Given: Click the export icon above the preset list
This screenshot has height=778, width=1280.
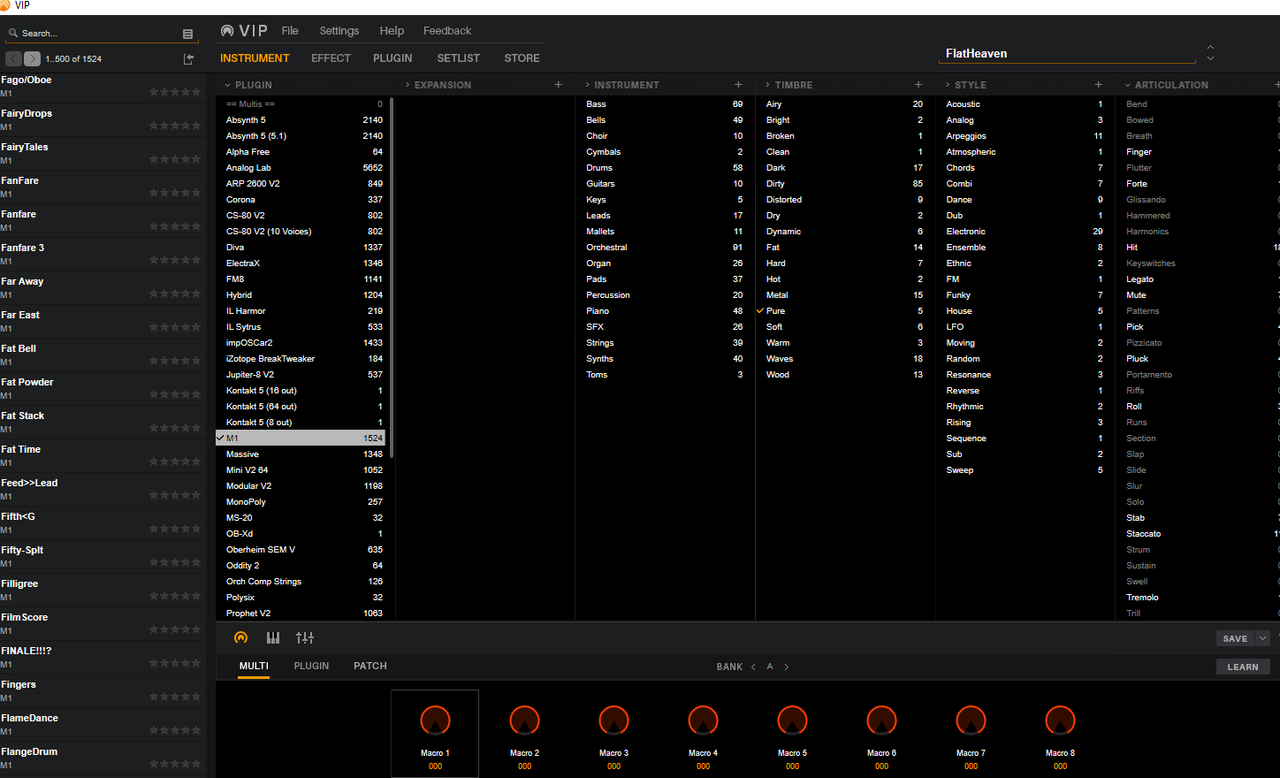Looking at the screenshot, I should pos(188,59).
